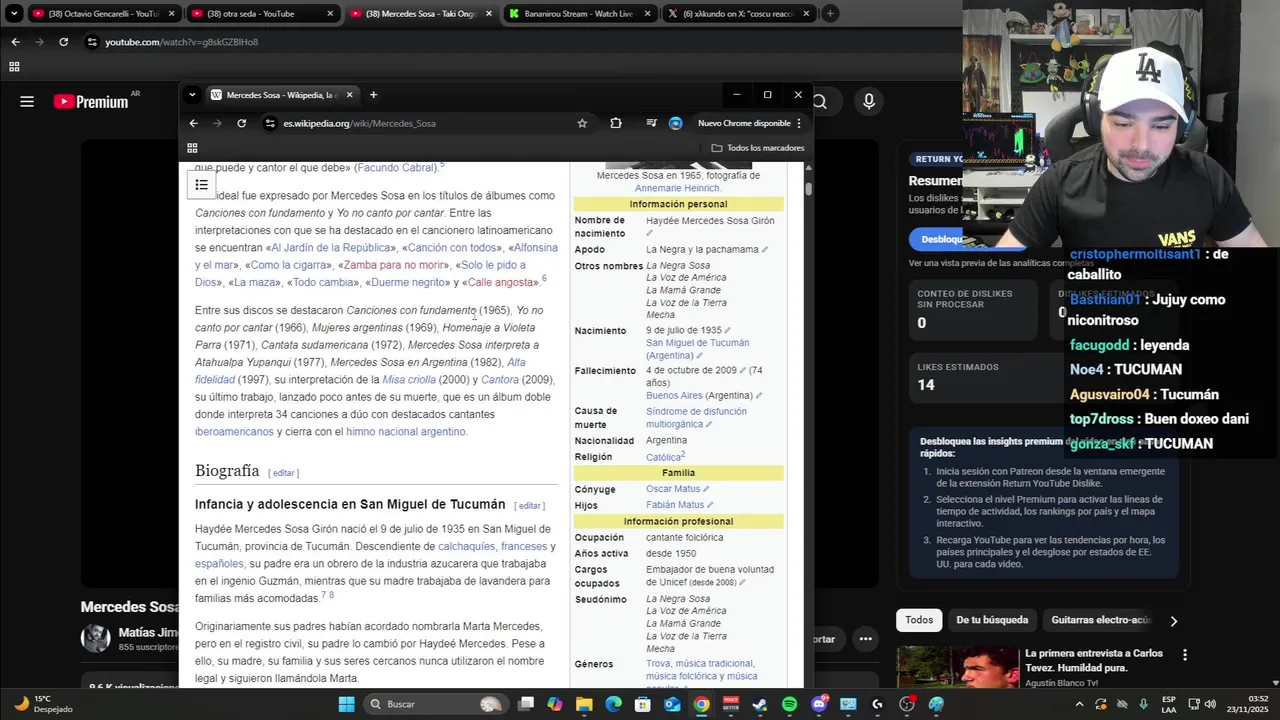Open Google Chrome from the taskbar

pos(702,704)
